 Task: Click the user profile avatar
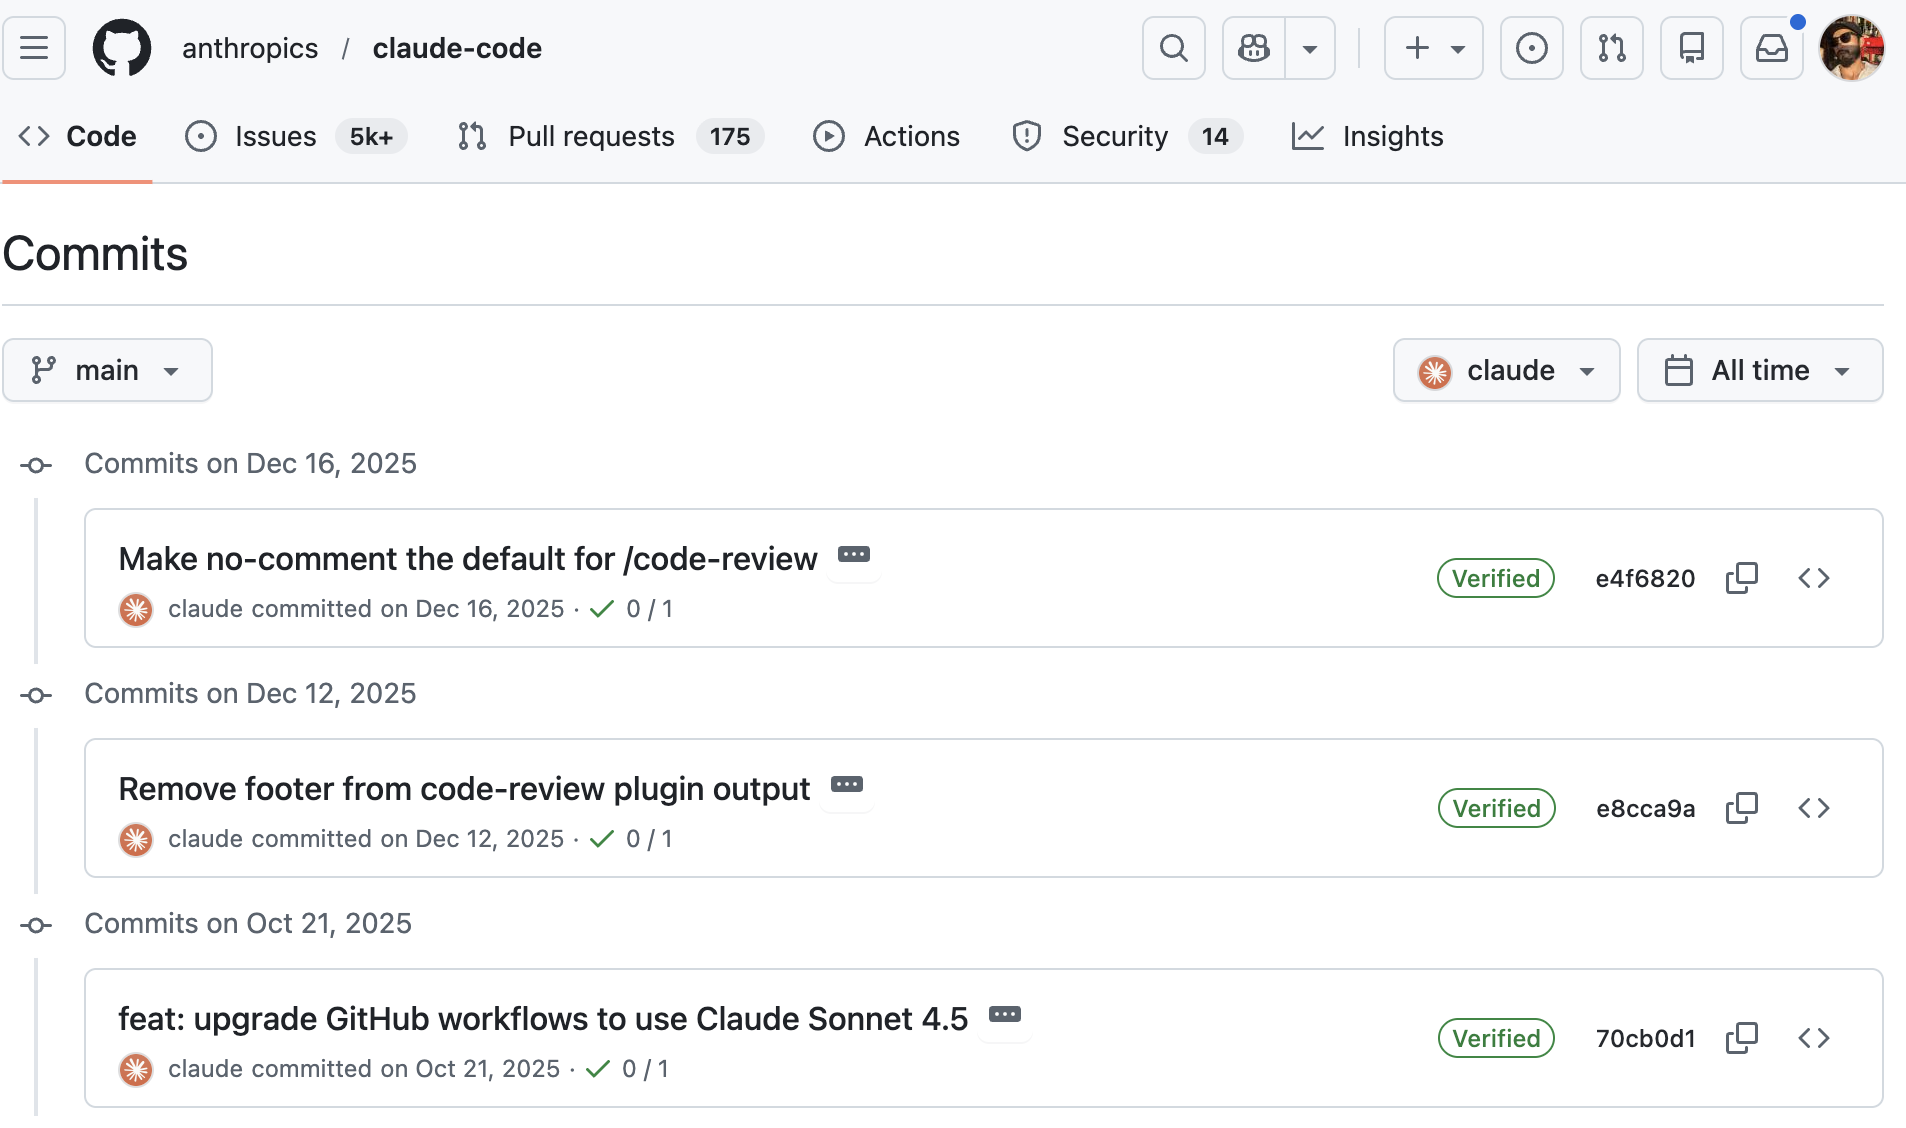pyautogui.click(x=1851, y=48)
